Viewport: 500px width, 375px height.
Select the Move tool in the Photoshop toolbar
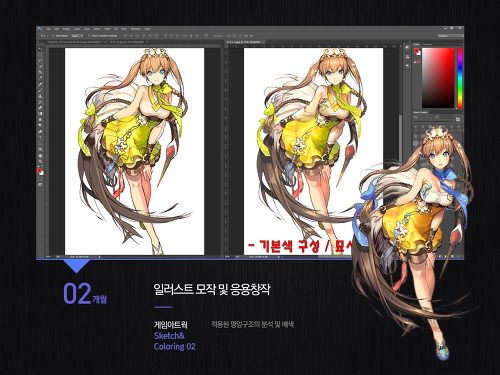40,49
